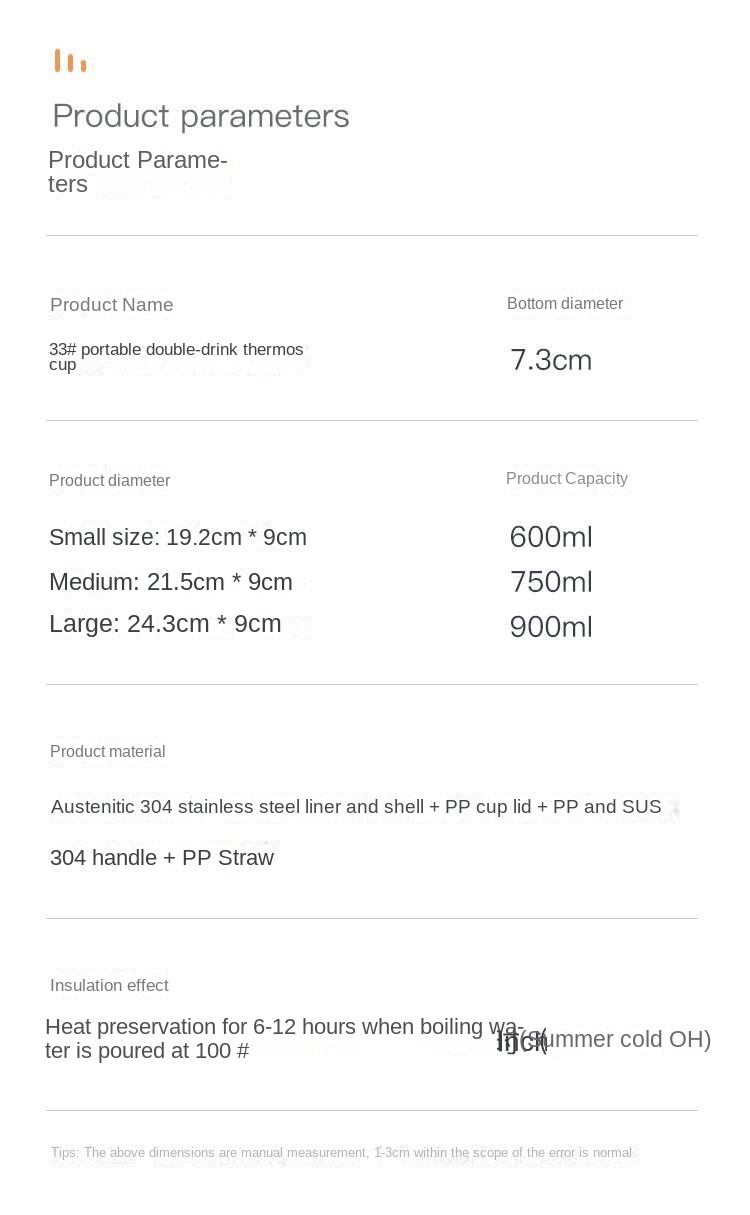Click the "Product diameter" label
The image size is (750, 1215).
click(x=110, y=481)
